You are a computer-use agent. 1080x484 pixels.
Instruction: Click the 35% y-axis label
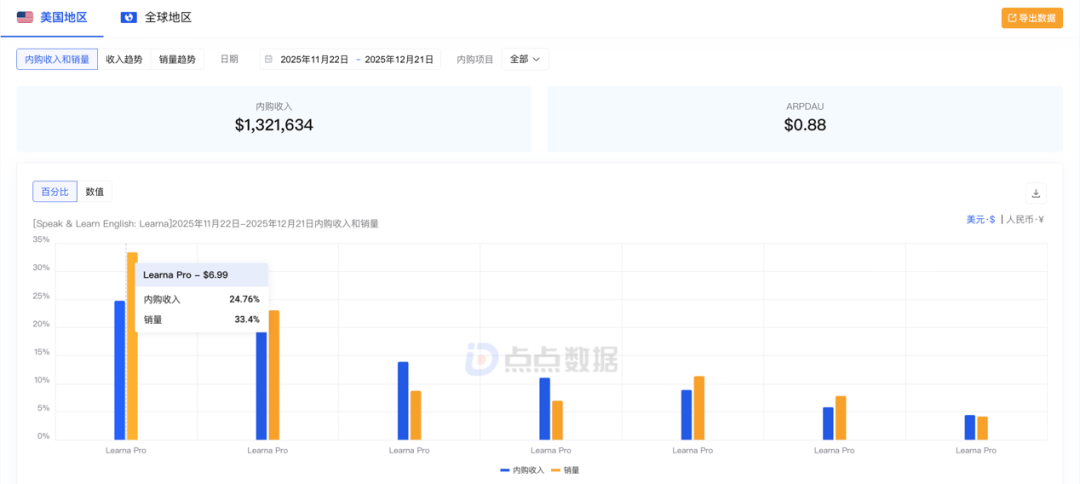point(41,240)
